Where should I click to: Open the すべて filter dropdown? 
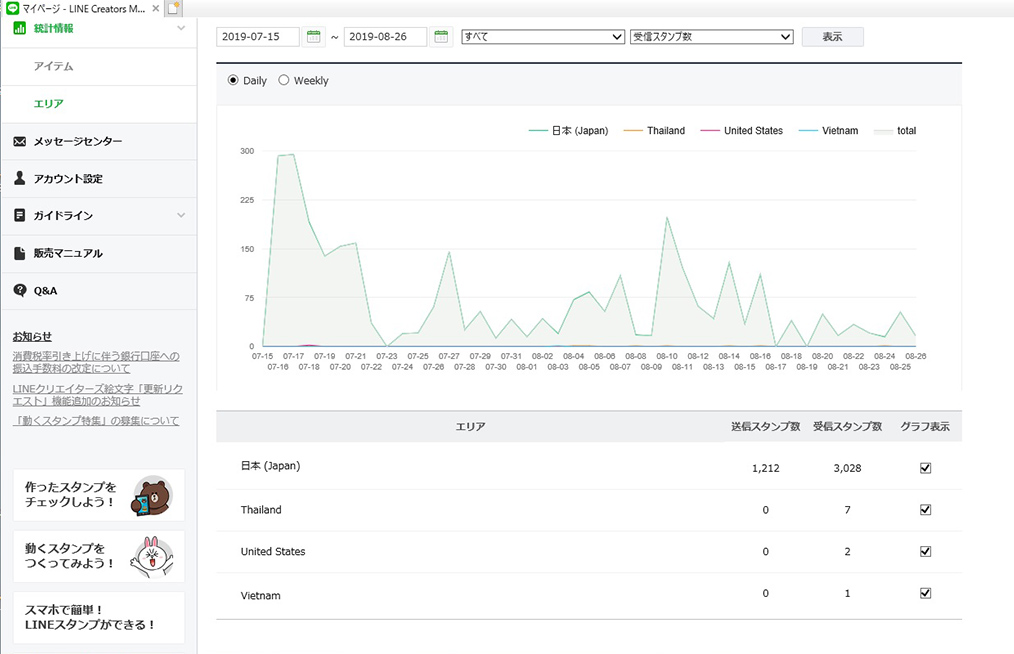(x=543, y=37)
